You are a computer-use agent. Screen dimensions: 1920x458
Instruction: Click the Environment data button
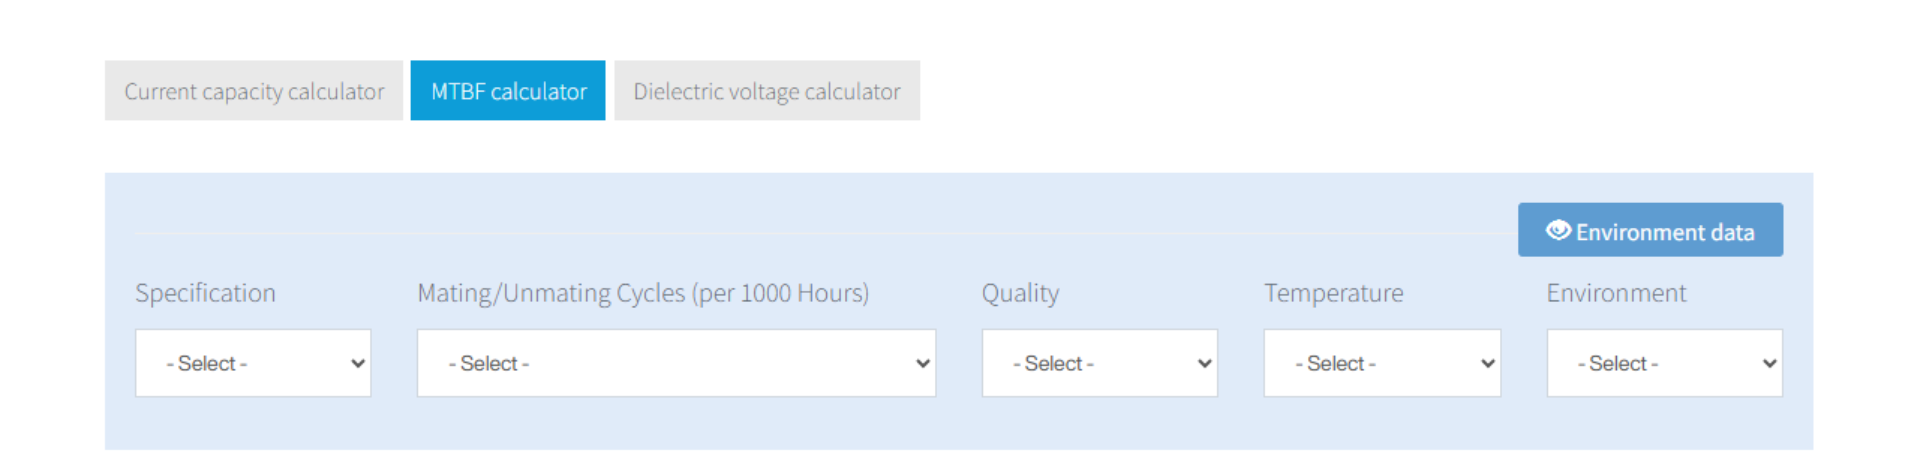coord(1664,231)
